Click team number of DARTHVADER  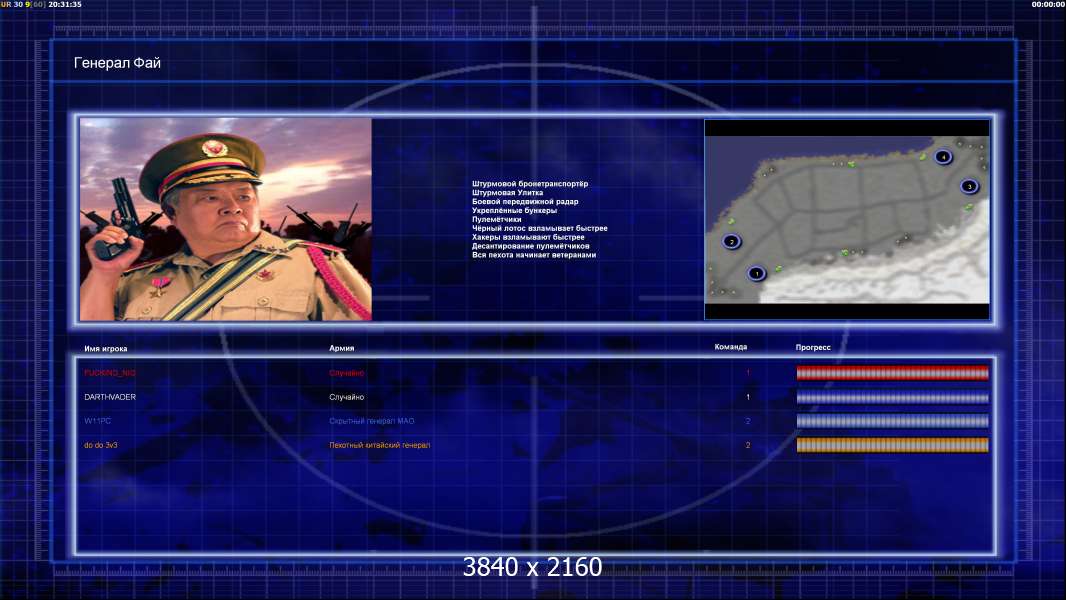748,397
